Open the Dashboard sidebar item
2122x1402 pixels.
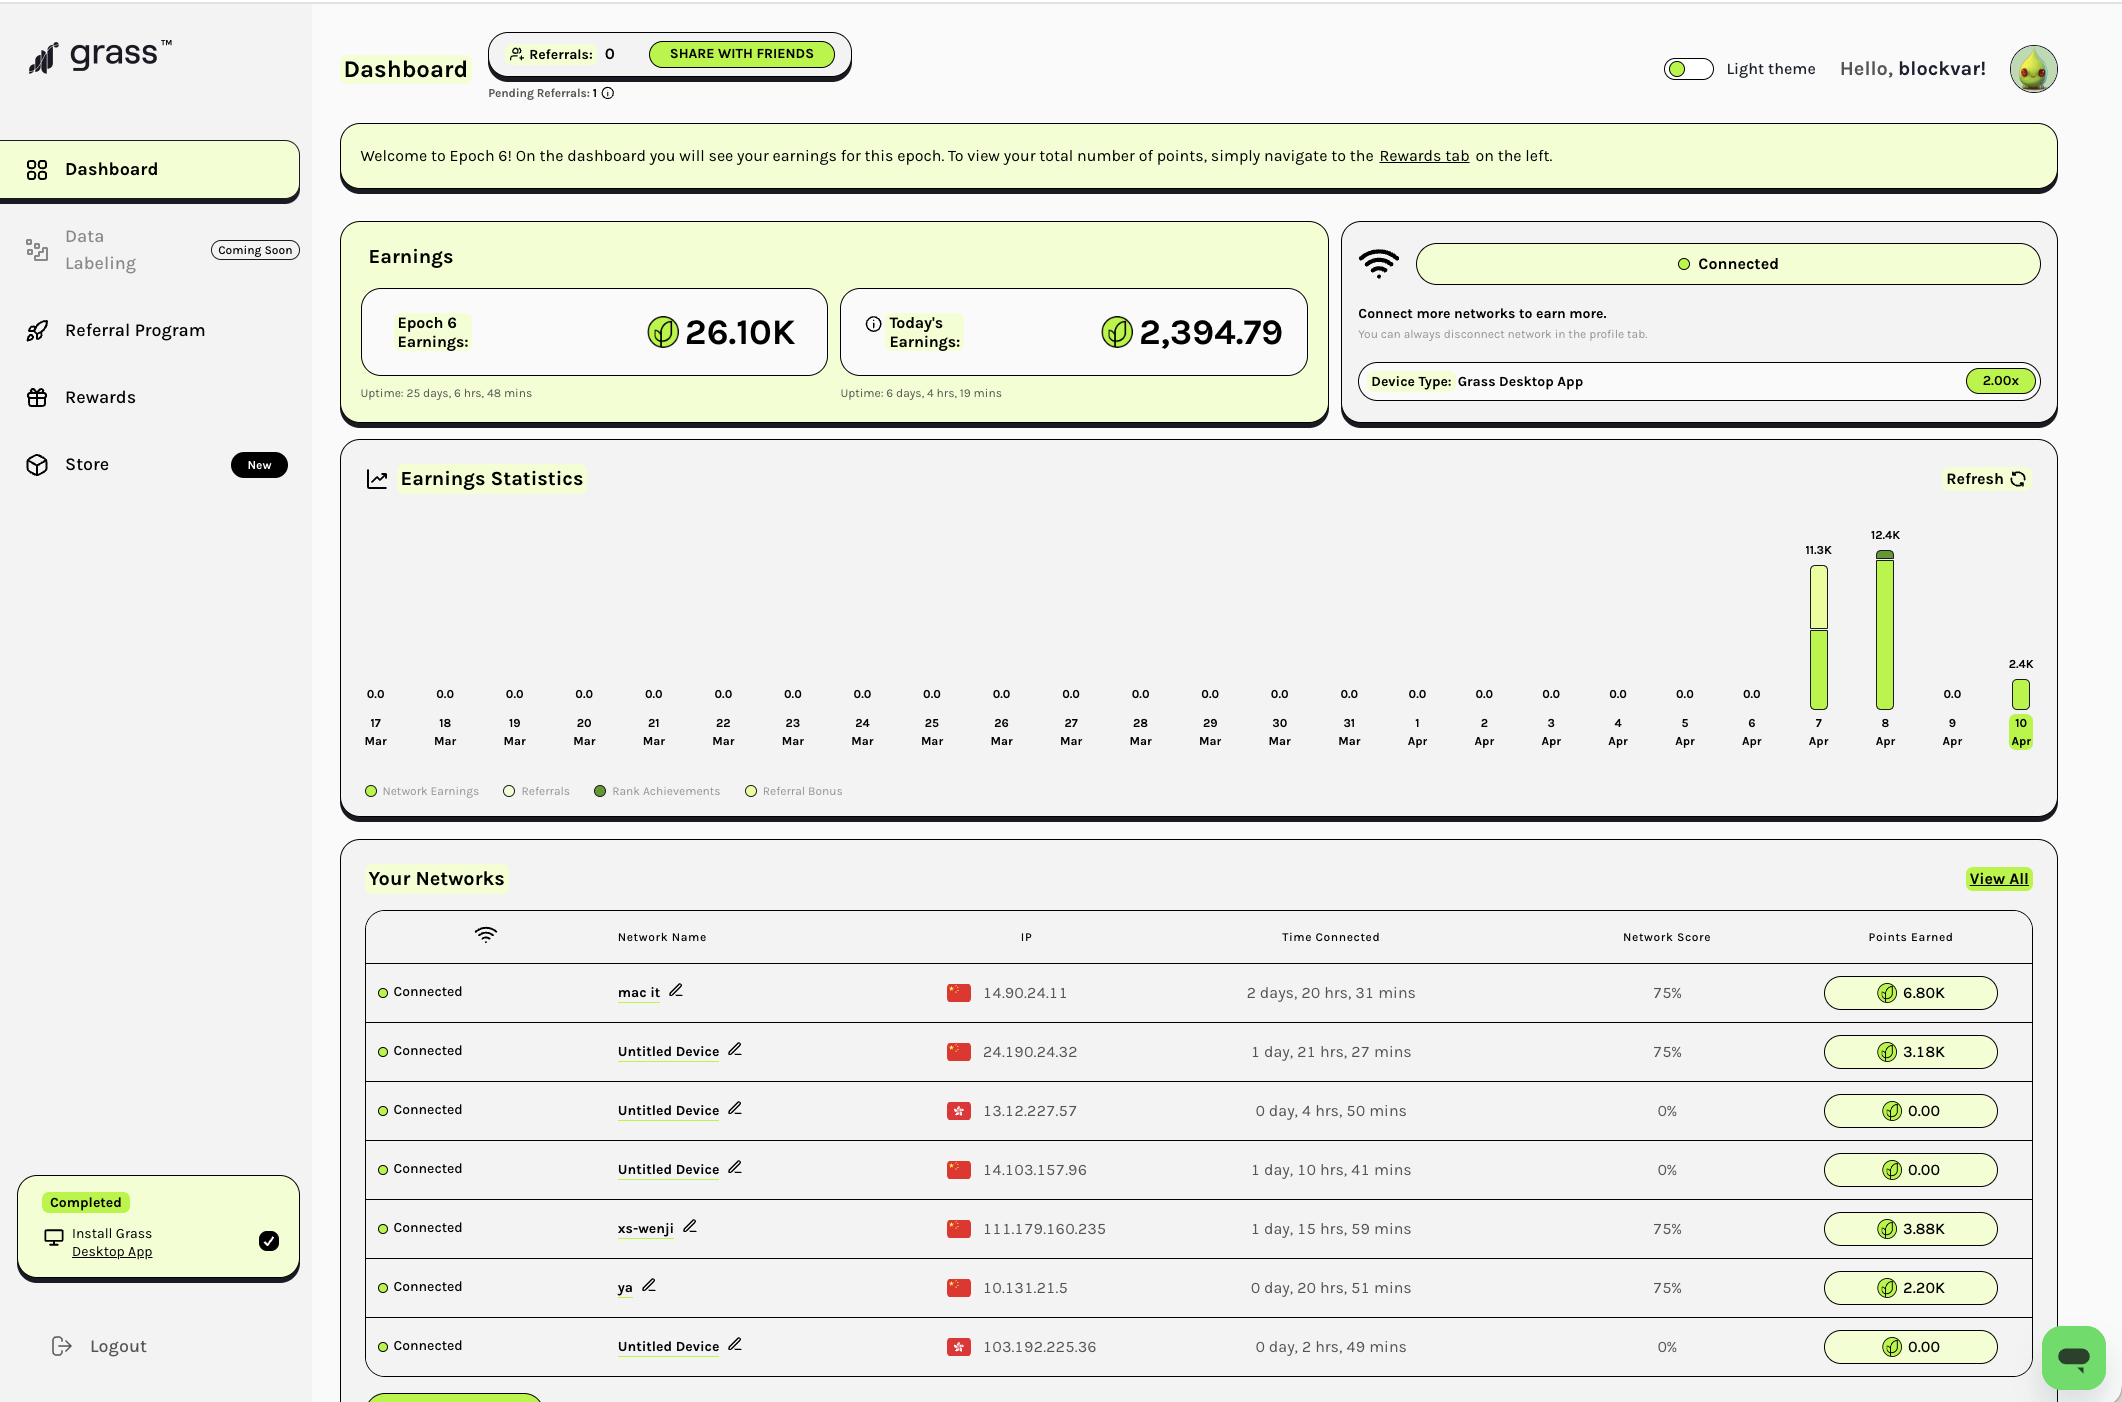(x=150, y=169)
